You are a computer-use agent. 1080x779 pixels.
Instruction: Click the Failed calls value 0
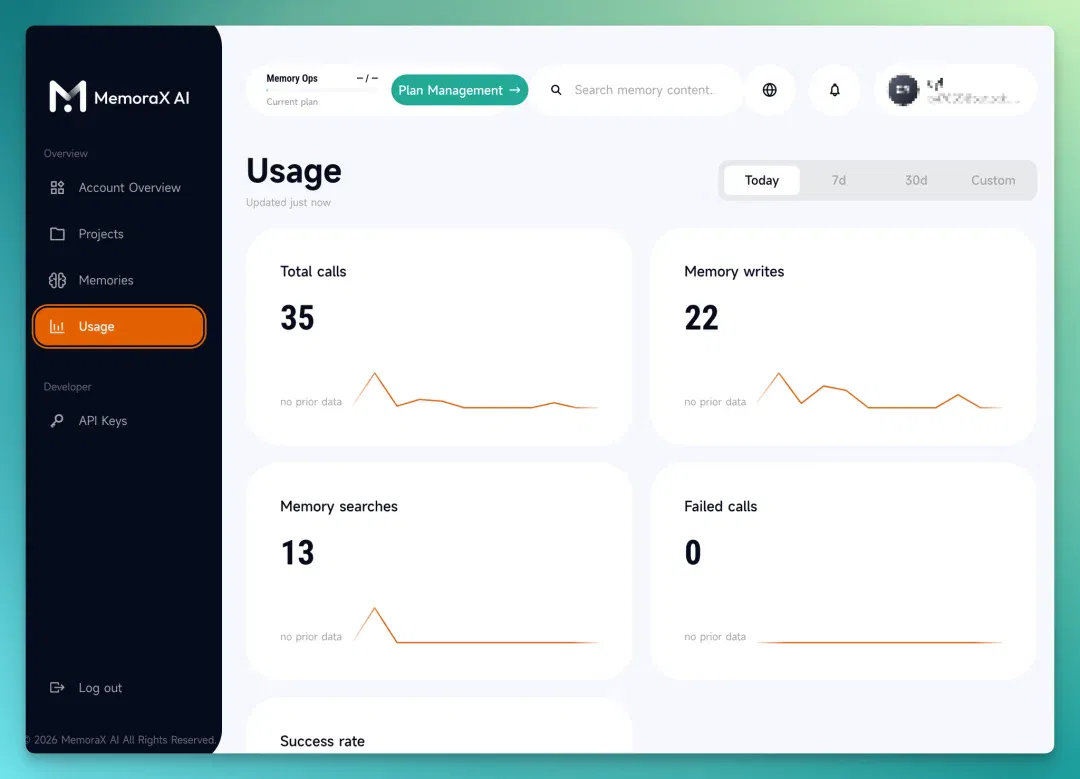(x=693, y=553)
